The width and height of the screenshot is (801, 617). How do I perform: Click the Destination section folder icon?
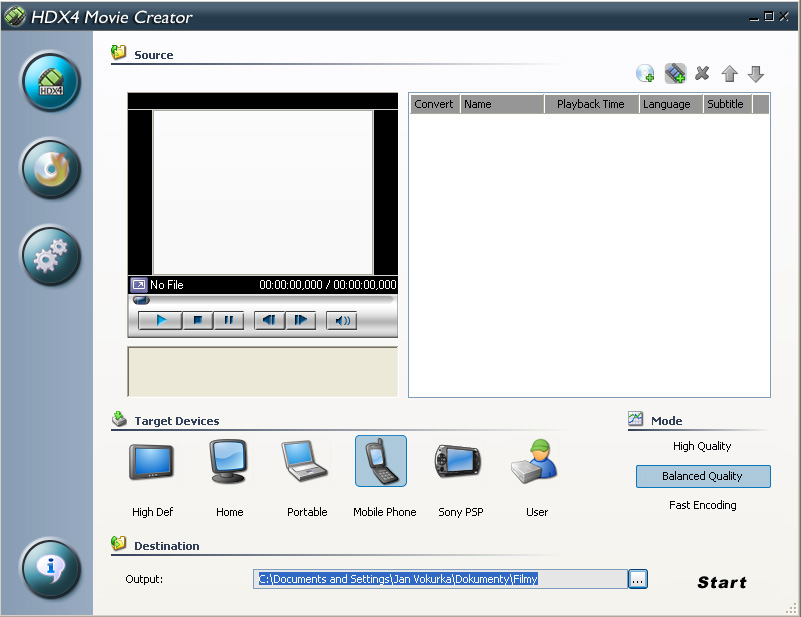119,543
